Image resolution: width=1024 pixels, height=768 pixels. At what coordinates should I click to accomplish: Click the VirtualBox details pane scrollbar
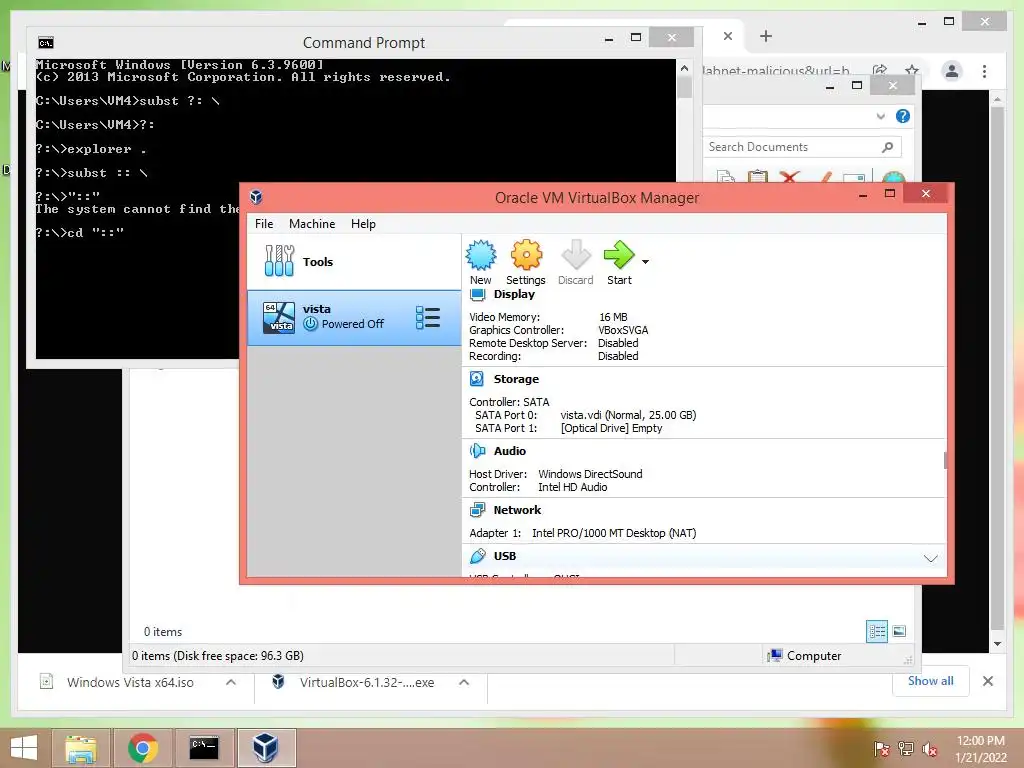pyautogui.click(x=945, y=460)
